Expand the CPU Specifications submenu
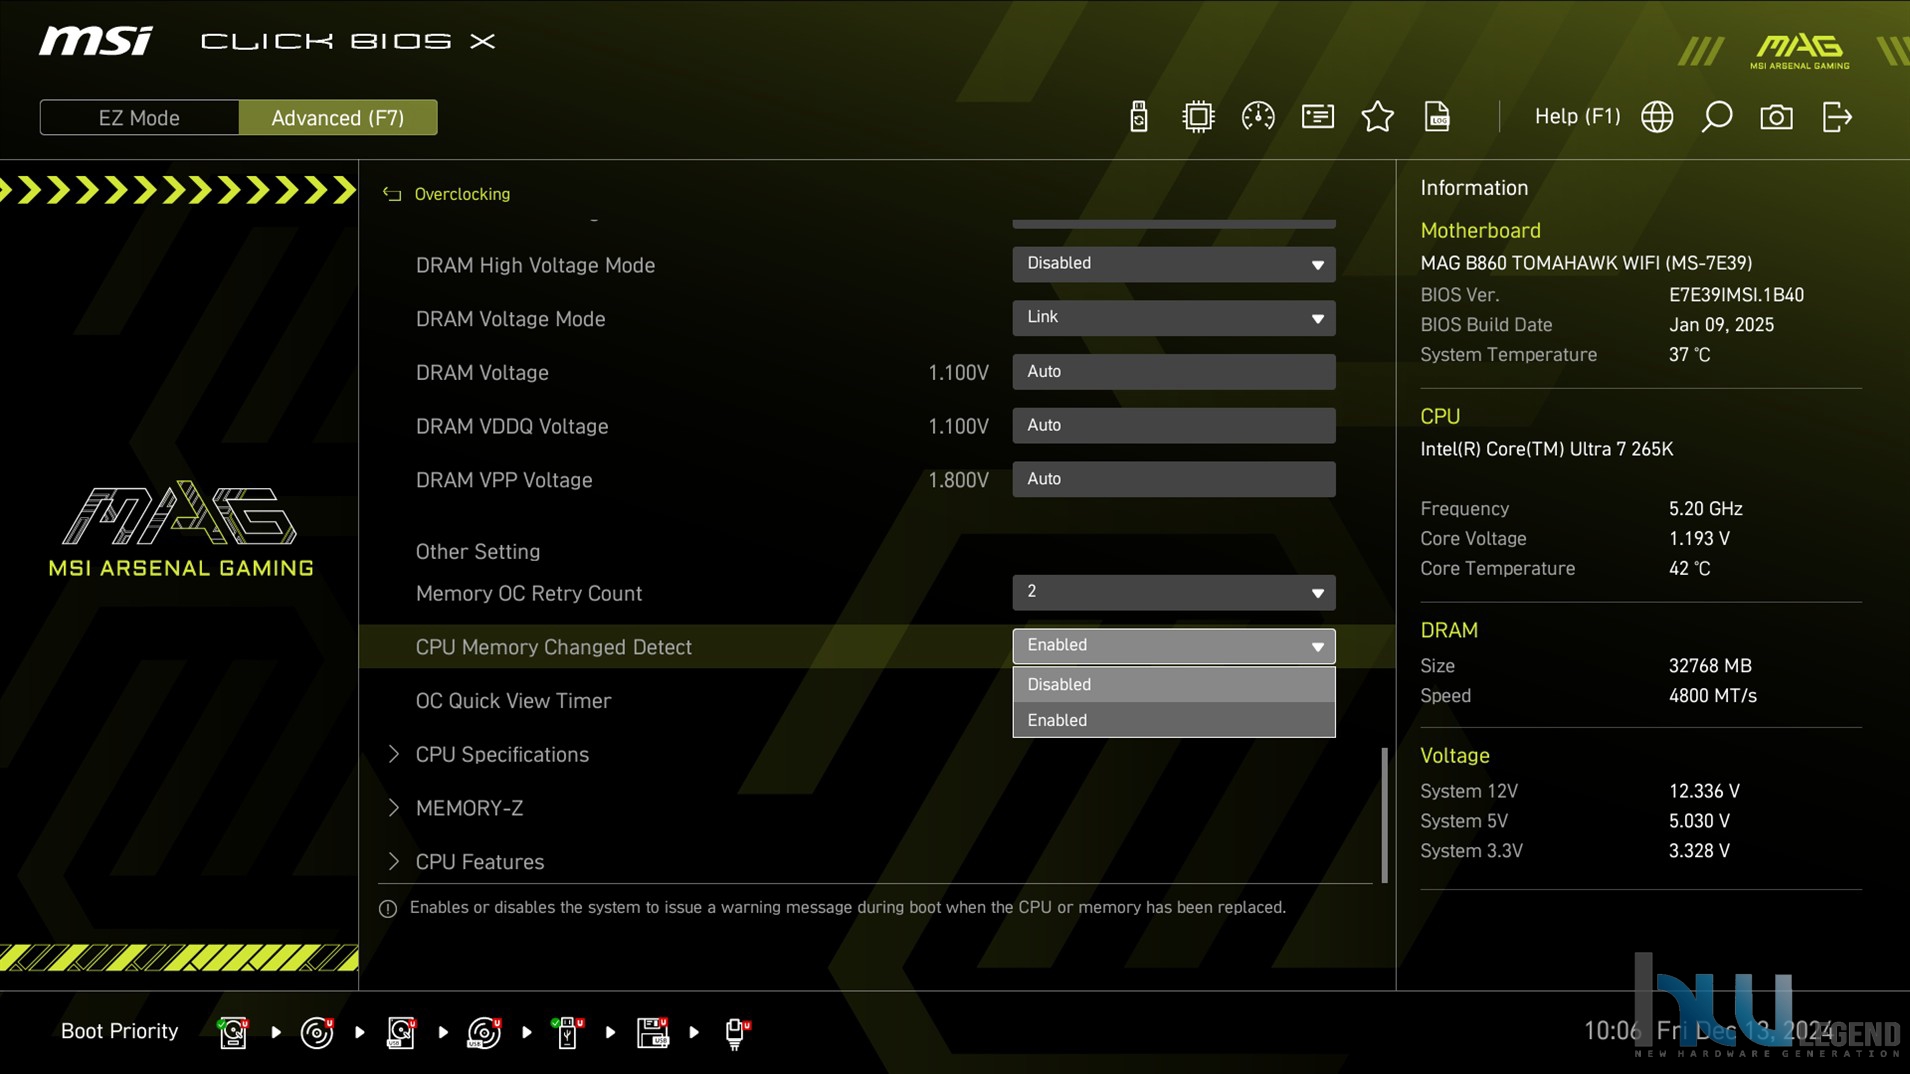The width and height of the screenshot is (1910, 1074). pos(502,754)
